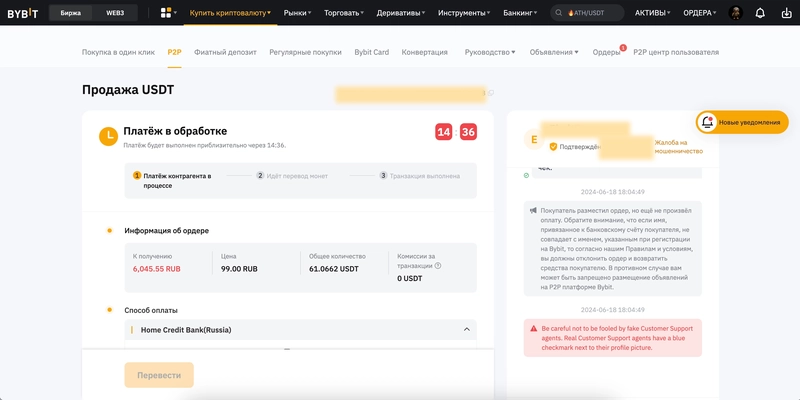Open the user profile avatar
The image size is (800, 400).
735,13
